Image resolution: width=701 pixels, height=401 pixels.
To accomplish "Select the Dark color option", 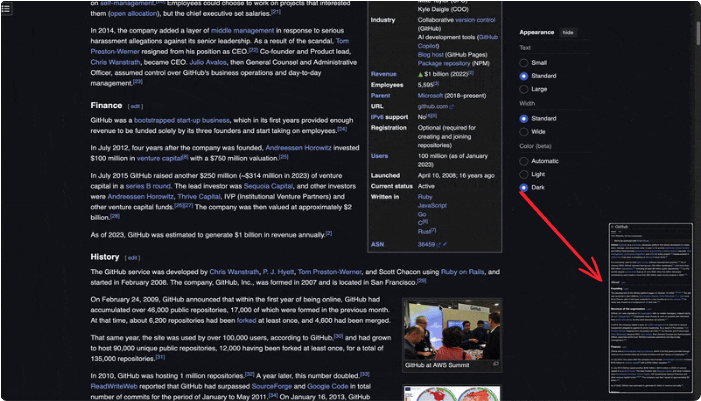I will coord(524,187).
